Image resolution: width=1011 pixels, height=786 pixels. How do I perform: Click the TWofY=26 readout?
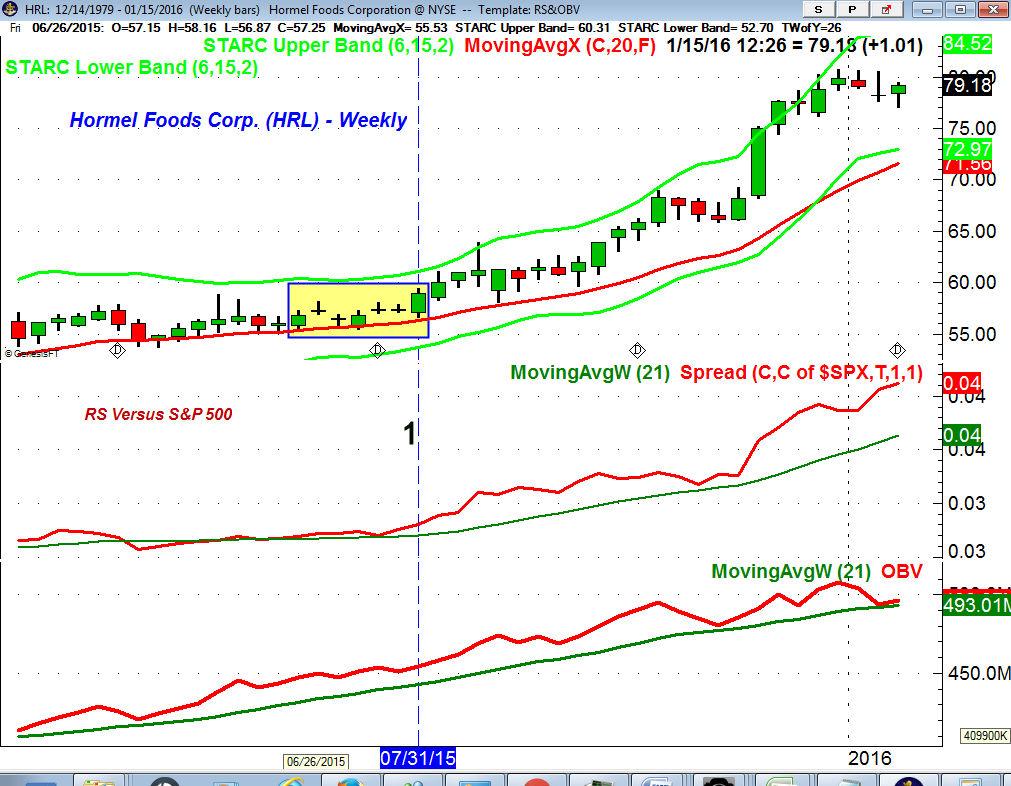pyautogui.click(x=811, y=28)
